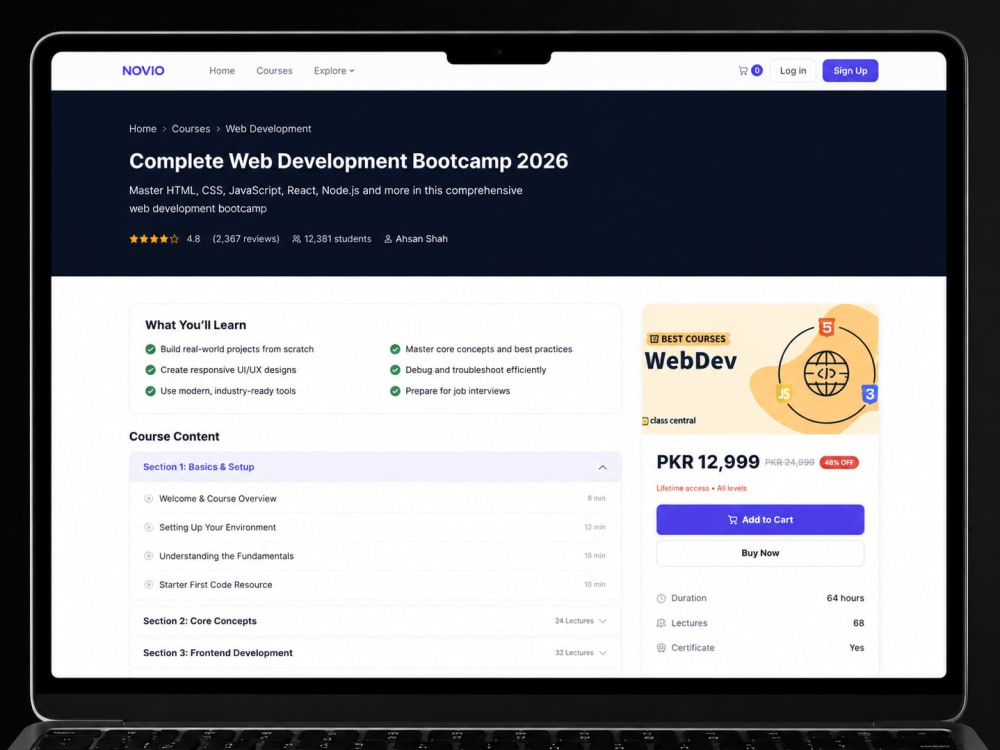Click the Certificate Yes value
This screenshot has height=750, width=1000.
(857, 648)
